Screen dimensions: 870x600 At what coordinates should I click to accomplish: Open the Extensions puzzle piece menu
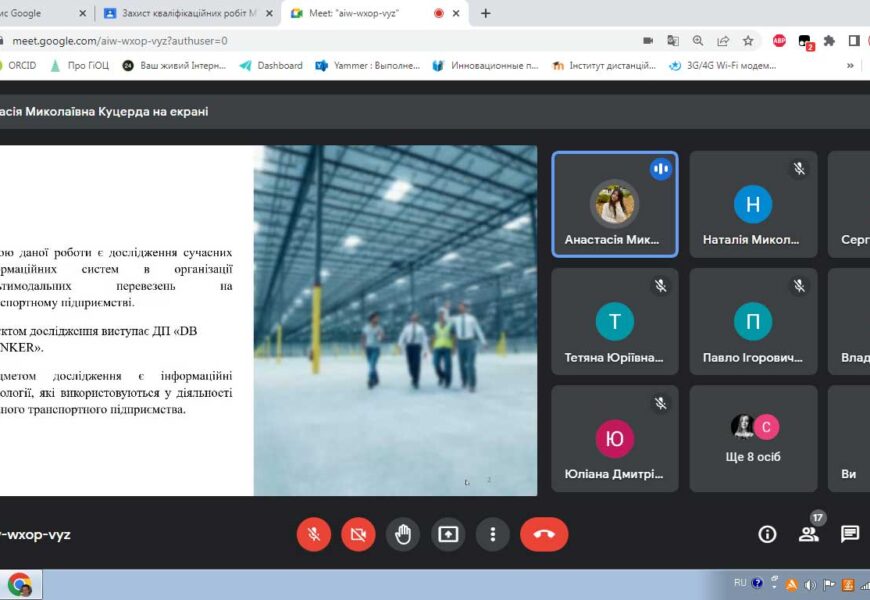pos(829,41)
